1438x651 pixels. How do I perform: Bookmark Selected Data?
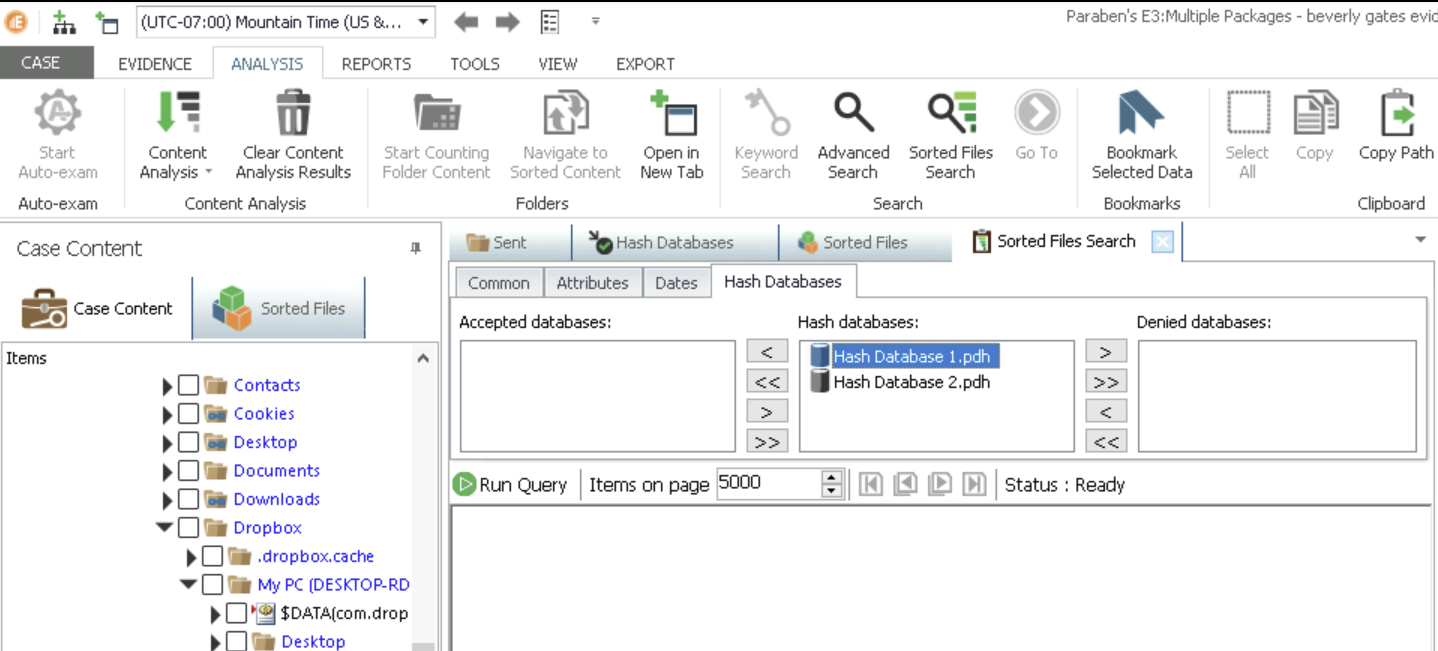pyautogui.click(x=1141, y=135)
